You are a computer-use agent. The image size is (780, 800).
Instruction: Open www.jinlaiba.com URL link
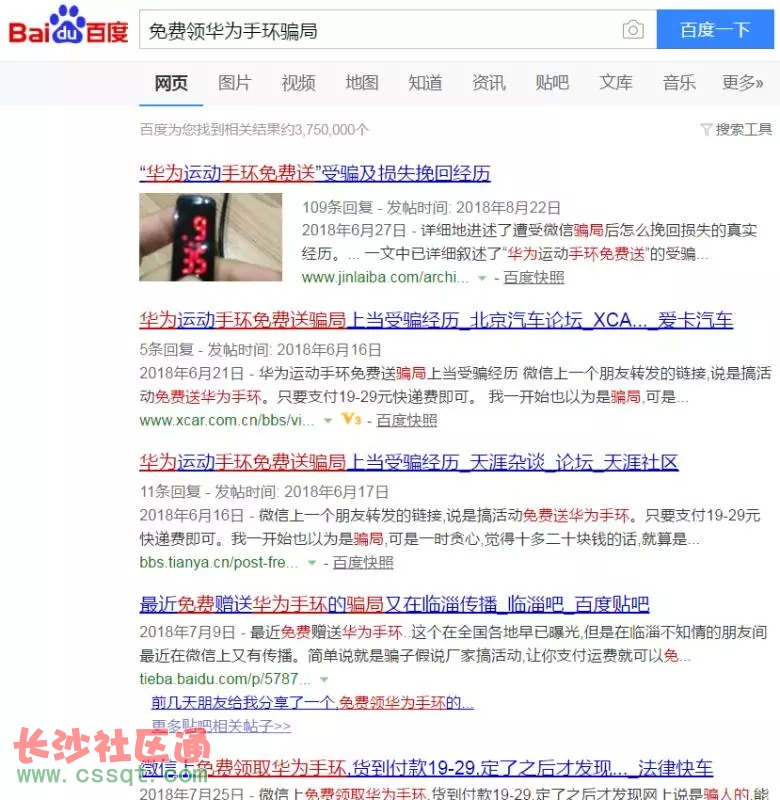tap(385, 278)
